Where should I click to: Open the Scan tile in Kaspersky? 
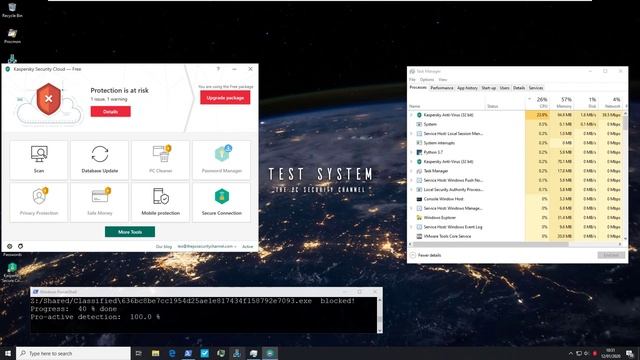pos(39,160)
